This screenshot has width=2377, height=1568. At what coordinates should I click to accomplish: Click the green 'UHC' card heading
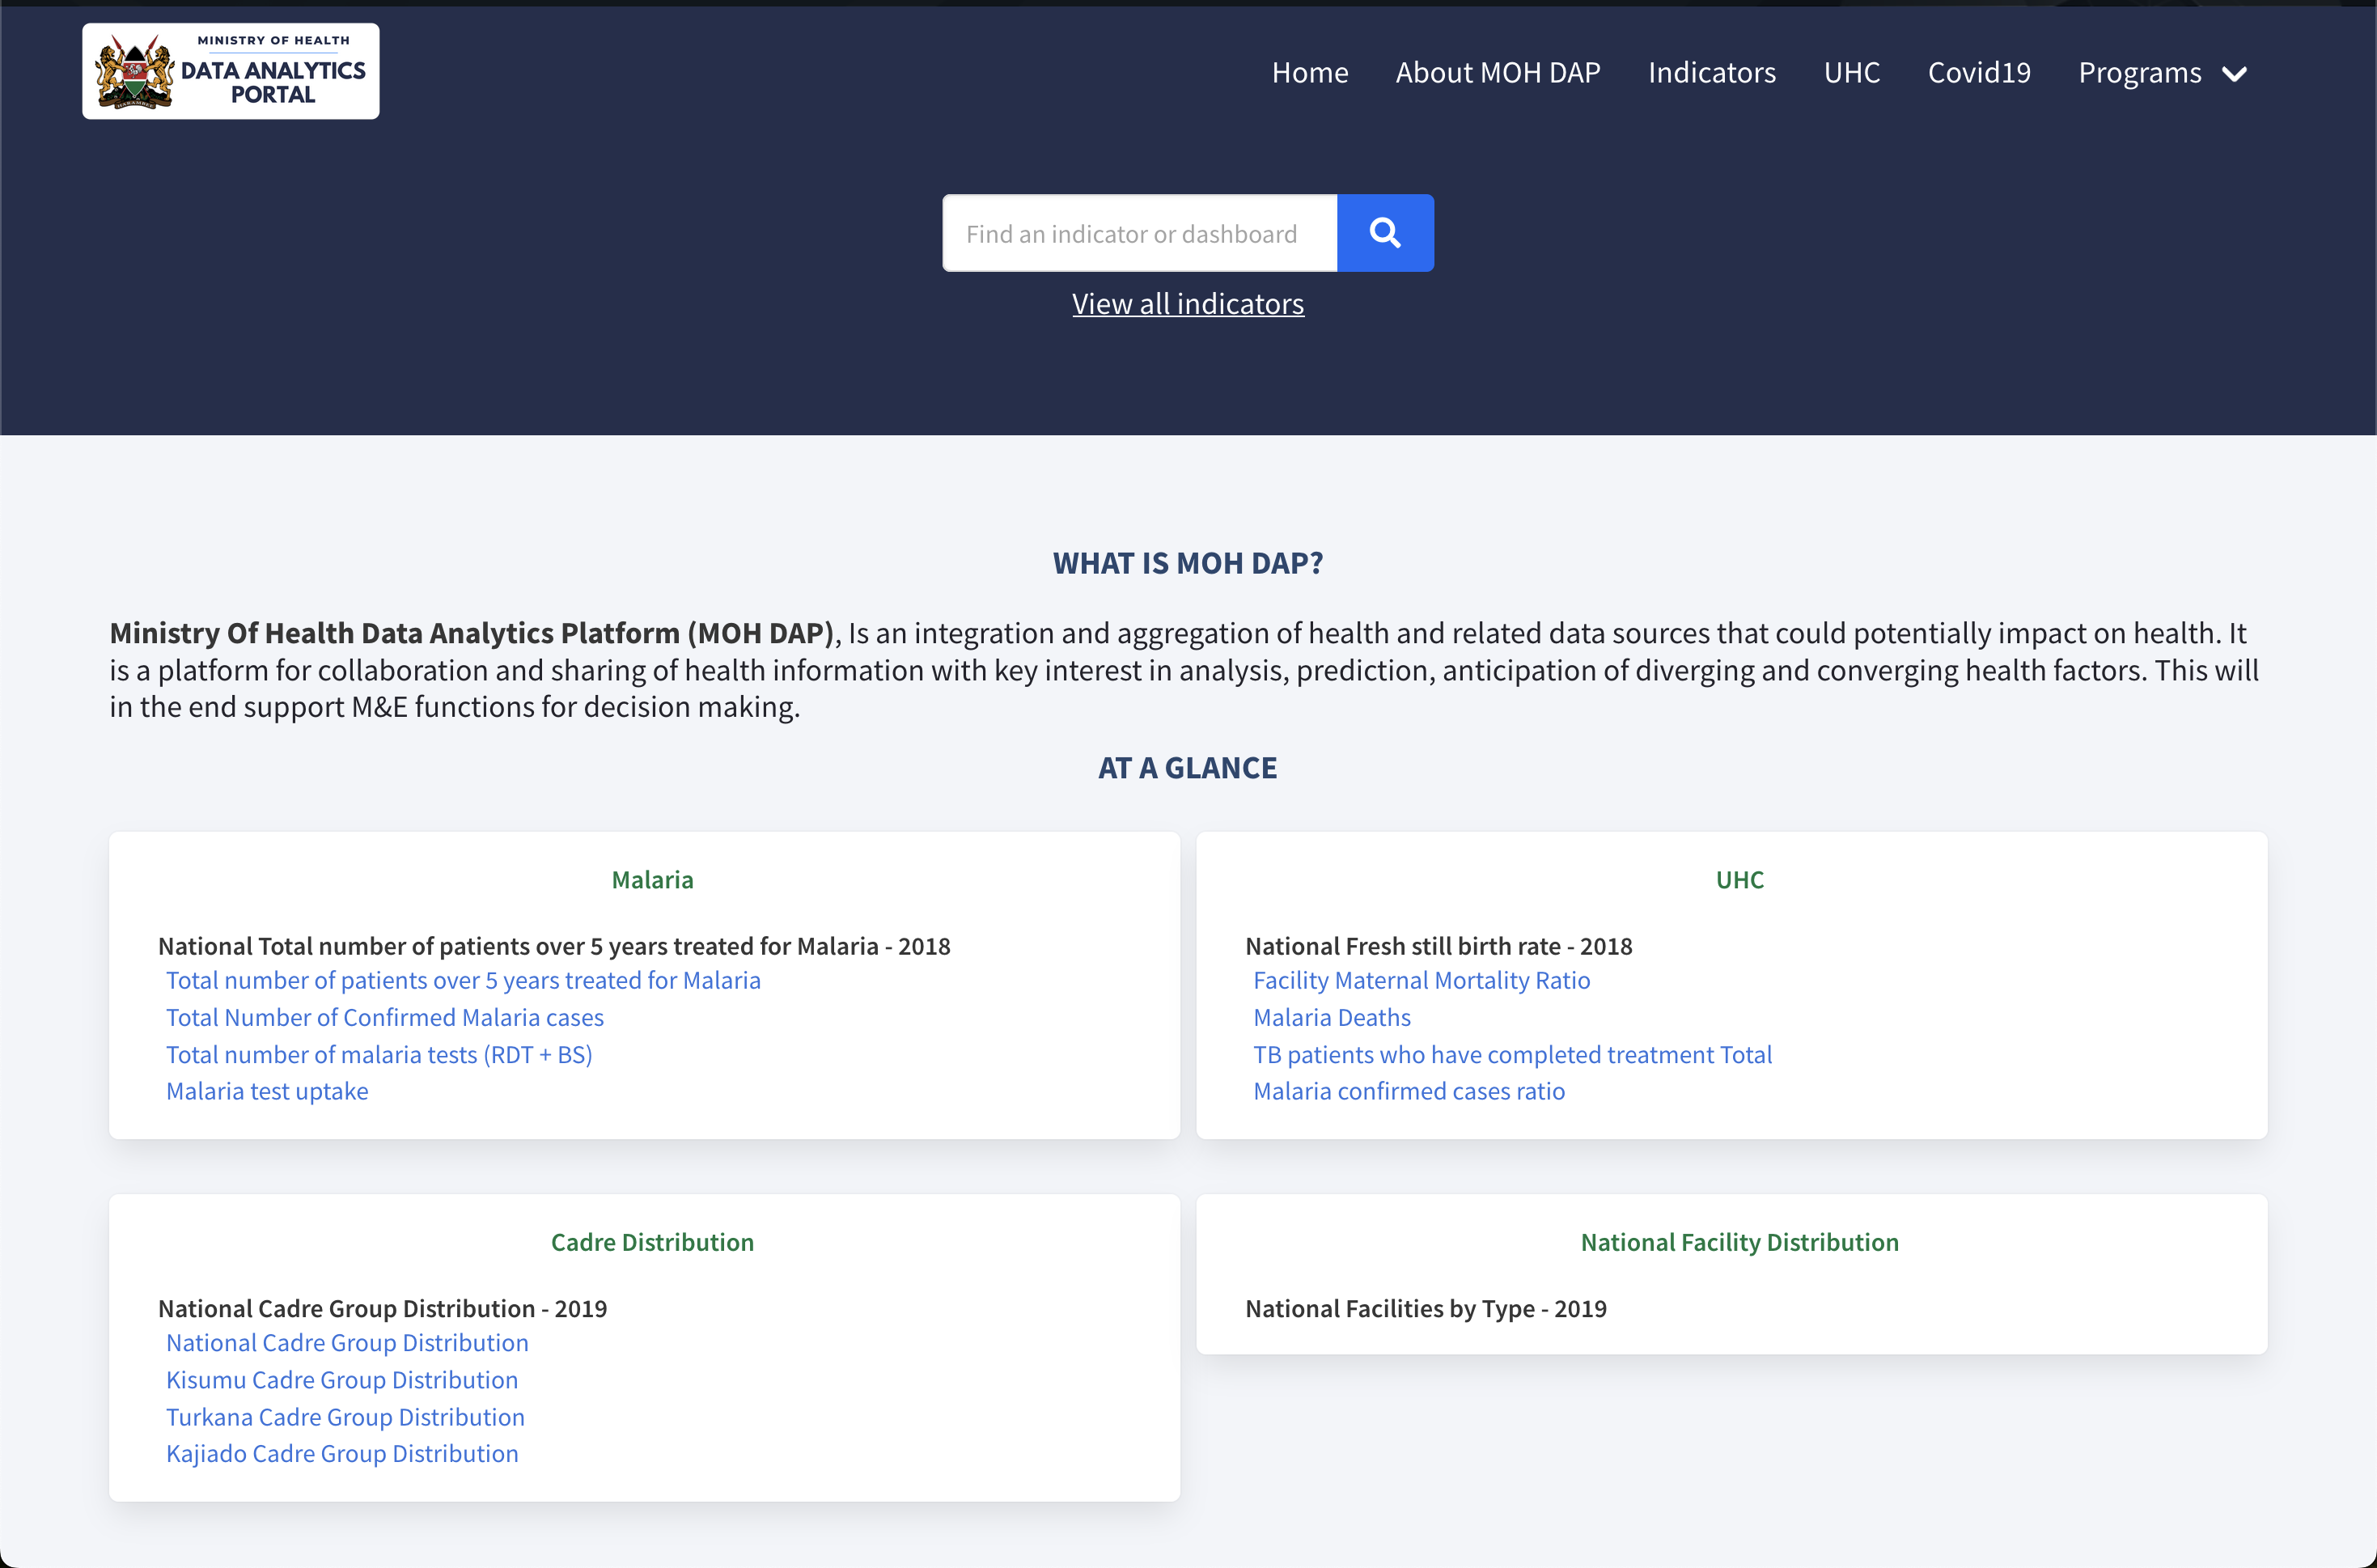pos(1740,880)
